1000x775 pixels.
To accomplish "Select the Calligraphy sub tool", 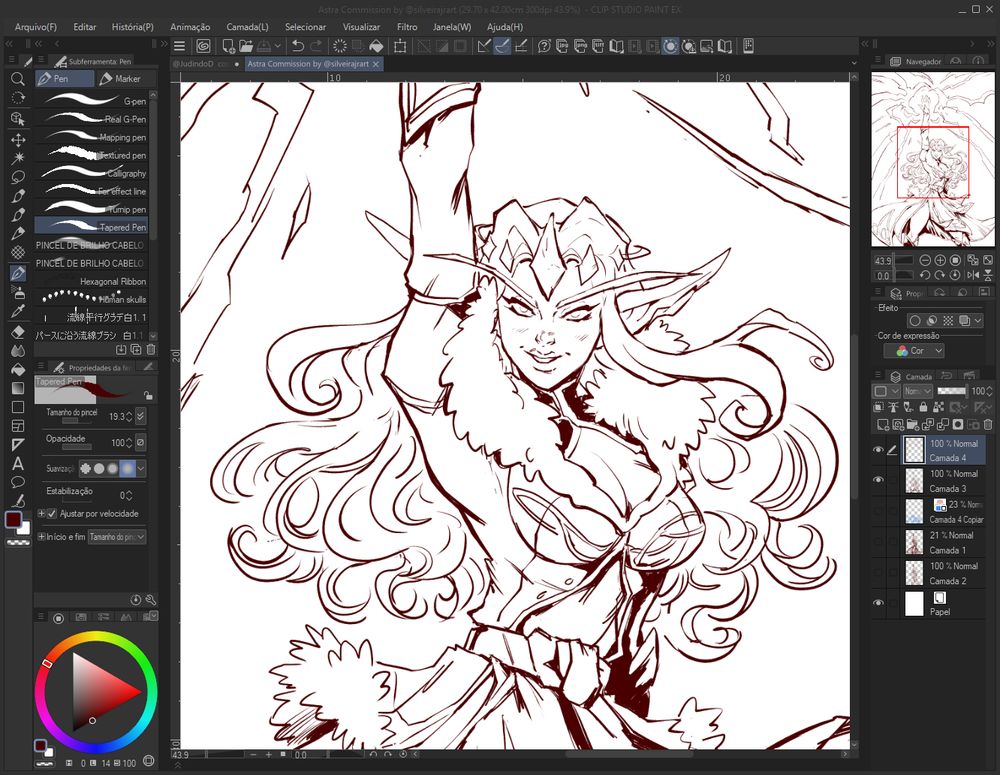I will point(92,173).
